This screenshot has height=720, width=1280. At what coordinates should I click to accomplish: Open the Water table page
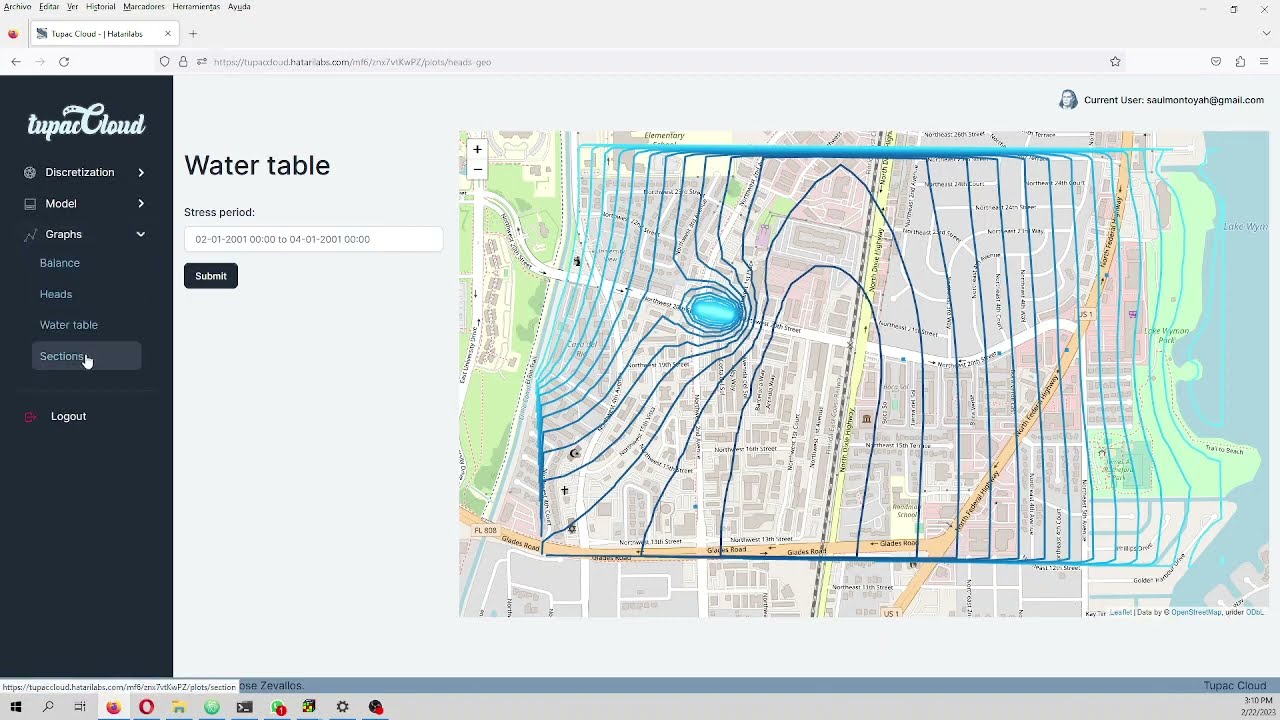pos(69,325)
